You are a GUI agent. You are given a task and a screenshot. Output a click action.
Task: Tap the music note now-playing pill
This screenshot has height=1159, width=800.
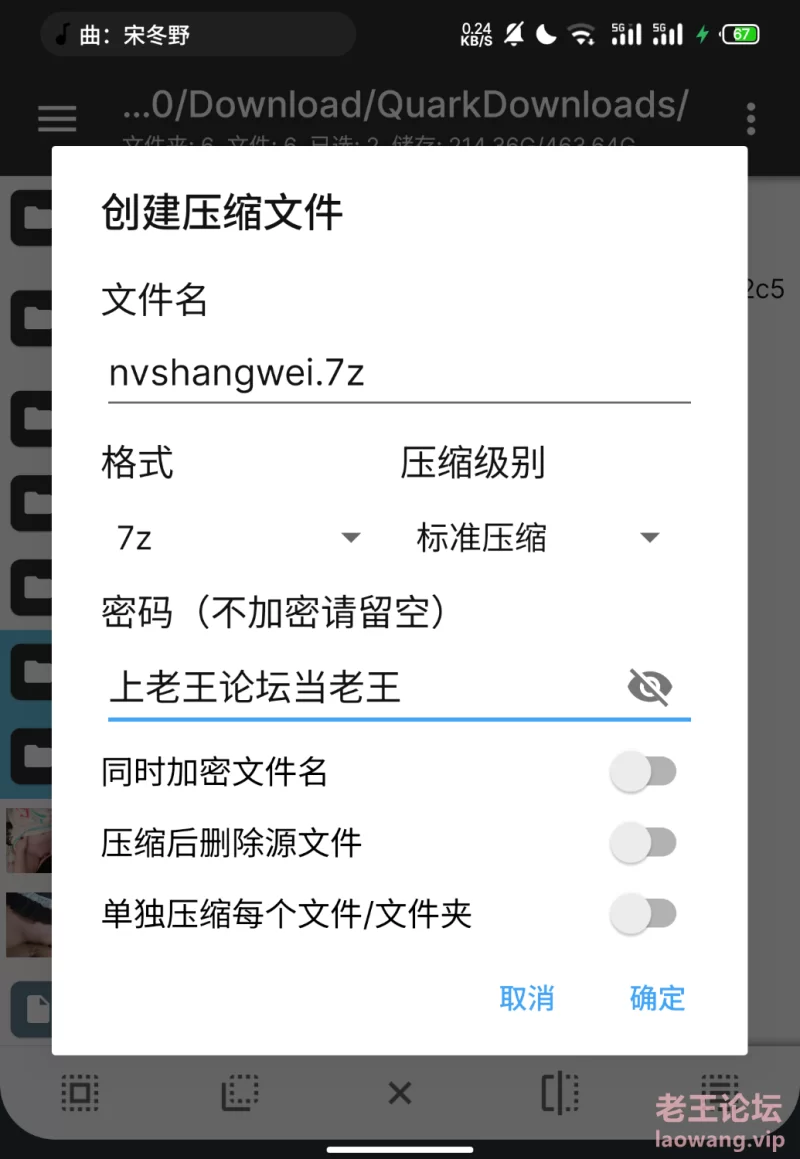(198, 34)
